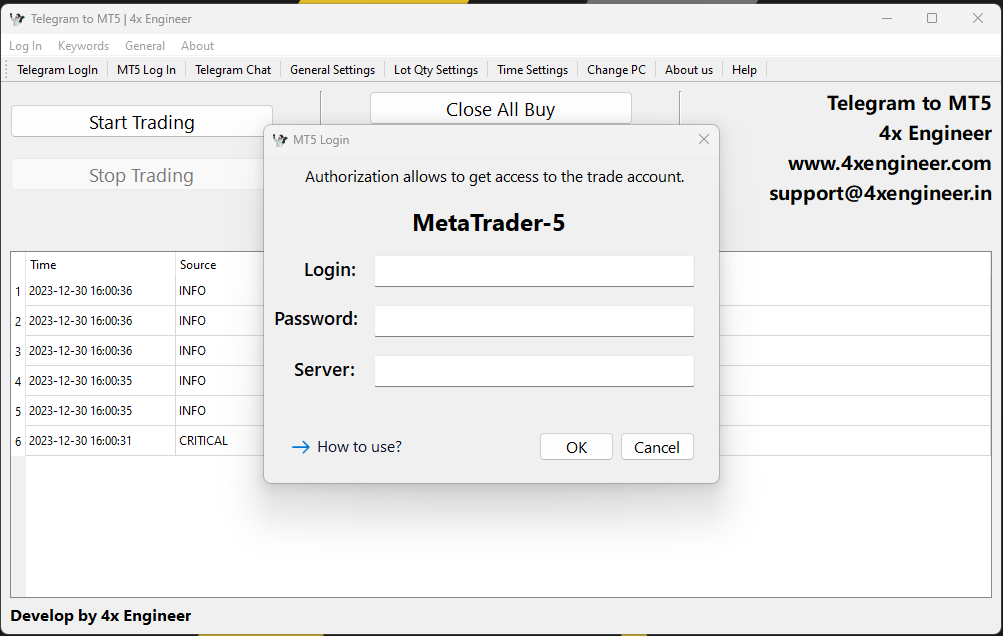Viewport: 1003px width, 636px height.
Task: Cancel the MT5 login dialog
Action: click(657, 447)
